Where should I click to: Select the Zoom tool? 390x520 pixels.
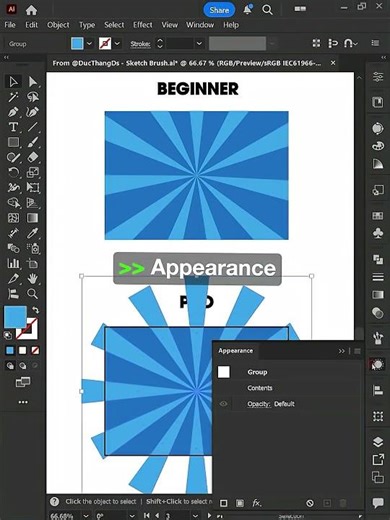33,294
